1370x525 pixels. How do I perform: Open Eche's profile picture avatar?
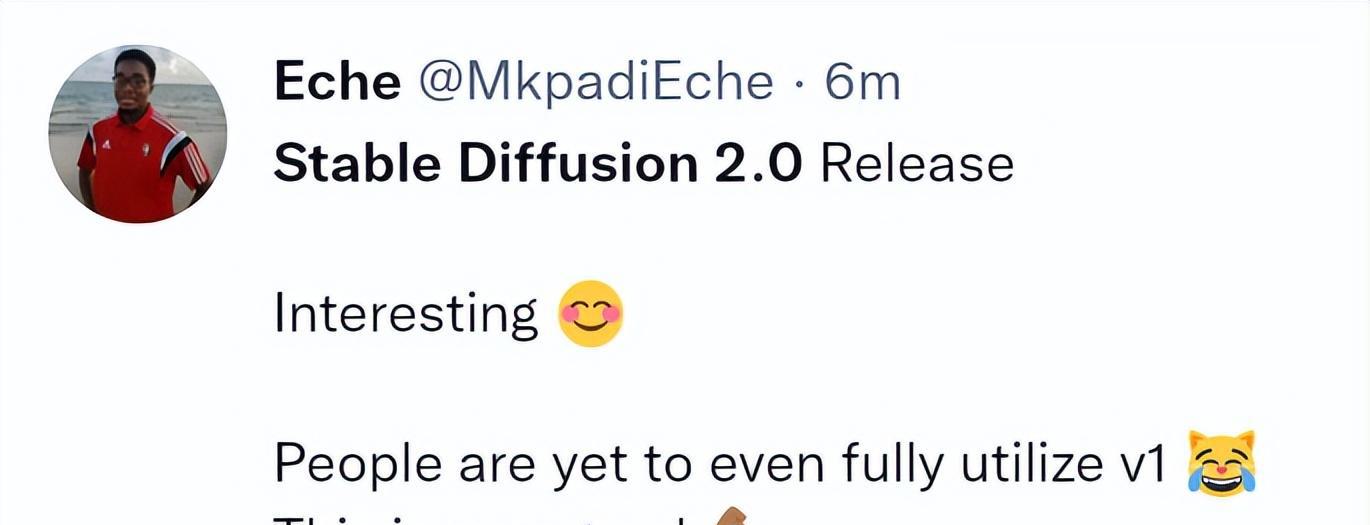pyautogui.click(x=138, y=134)
